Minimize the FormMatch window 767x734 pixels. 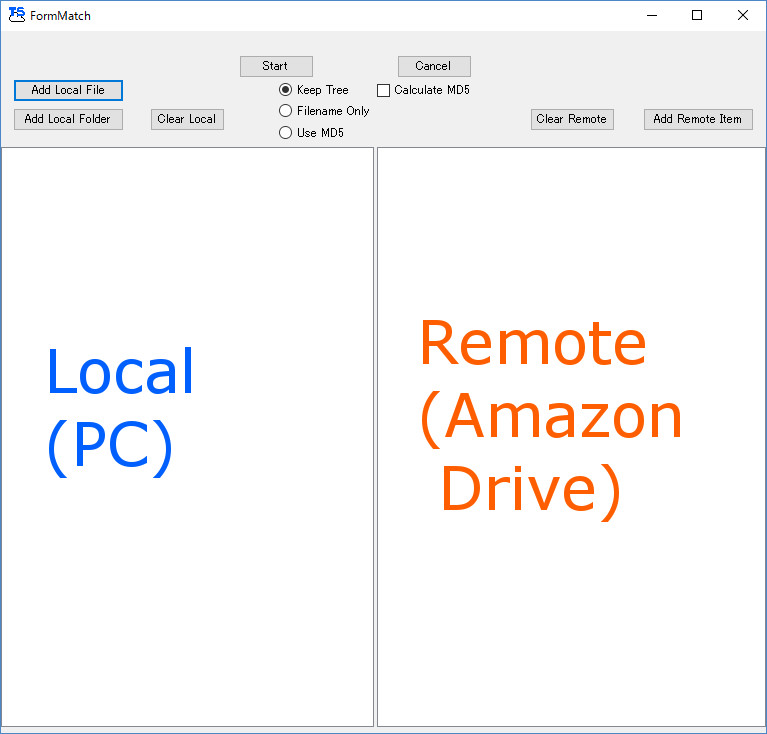pos(652,15)
